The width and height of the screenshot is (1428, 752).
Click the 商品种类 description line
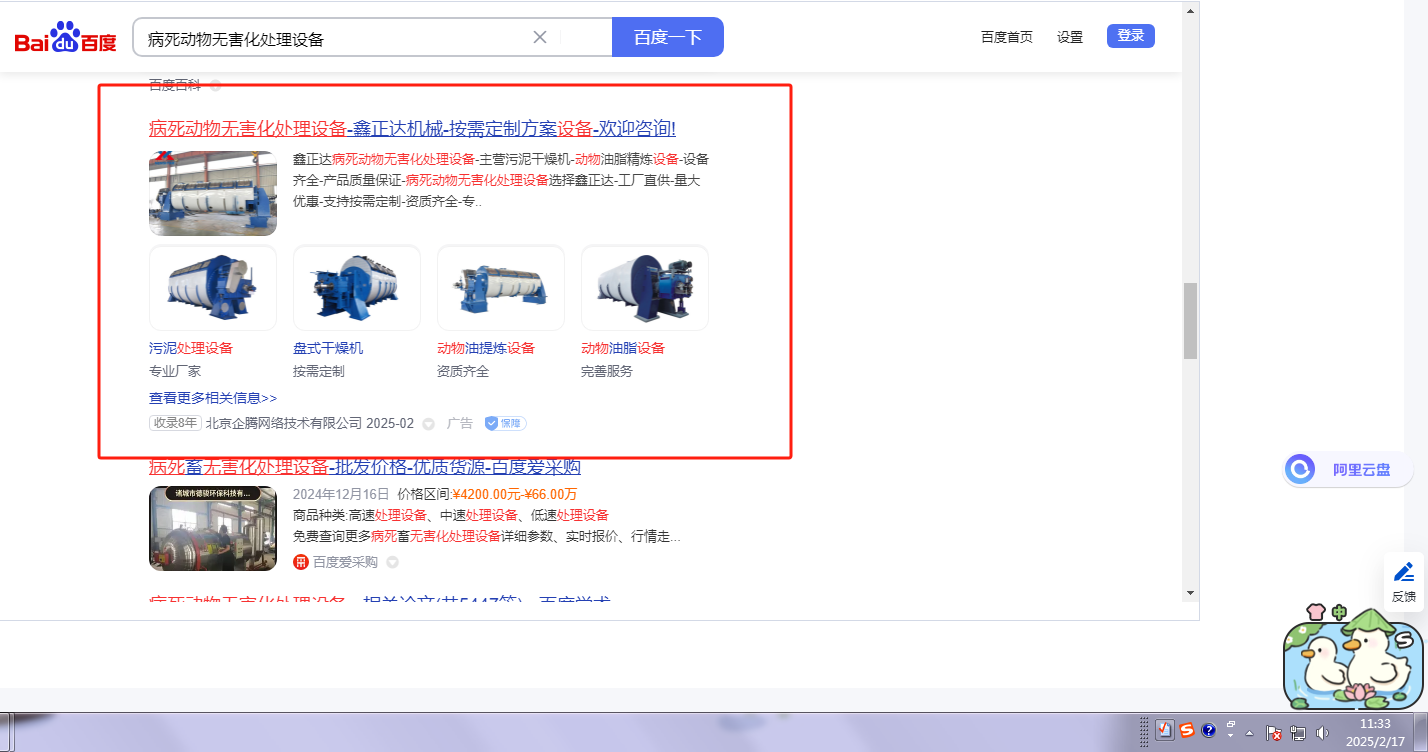pos(451,515)
